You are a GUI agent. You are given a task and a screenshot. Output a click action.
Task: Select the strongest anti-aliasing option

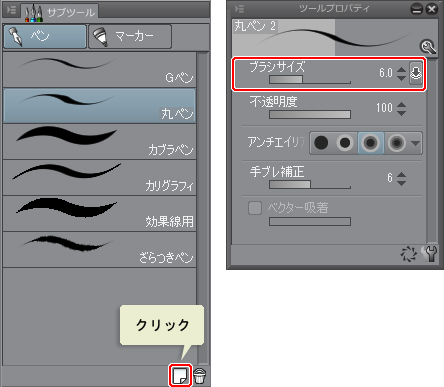click(x=396, y=143)
